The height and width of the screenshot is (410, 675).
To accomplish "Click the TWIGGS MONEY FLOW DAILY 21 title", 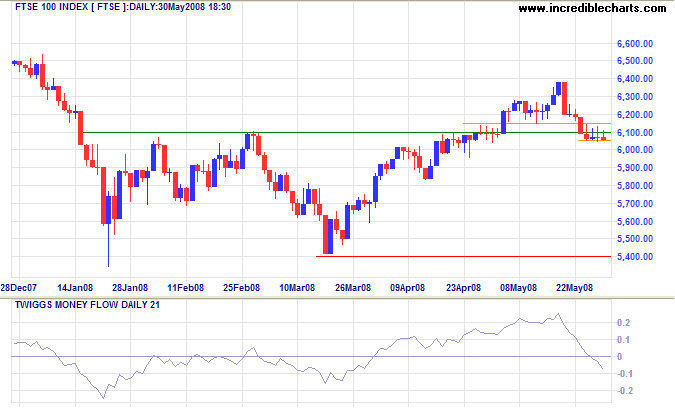I will tap(87, 305).
